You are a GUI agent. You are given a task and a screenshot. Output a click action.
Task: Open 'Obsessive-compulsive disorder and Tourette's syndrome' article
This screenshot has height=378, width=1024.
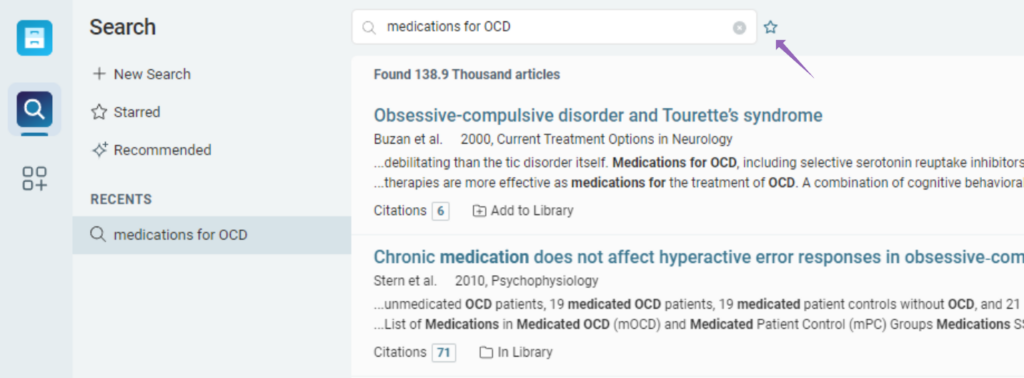point(598,116)
